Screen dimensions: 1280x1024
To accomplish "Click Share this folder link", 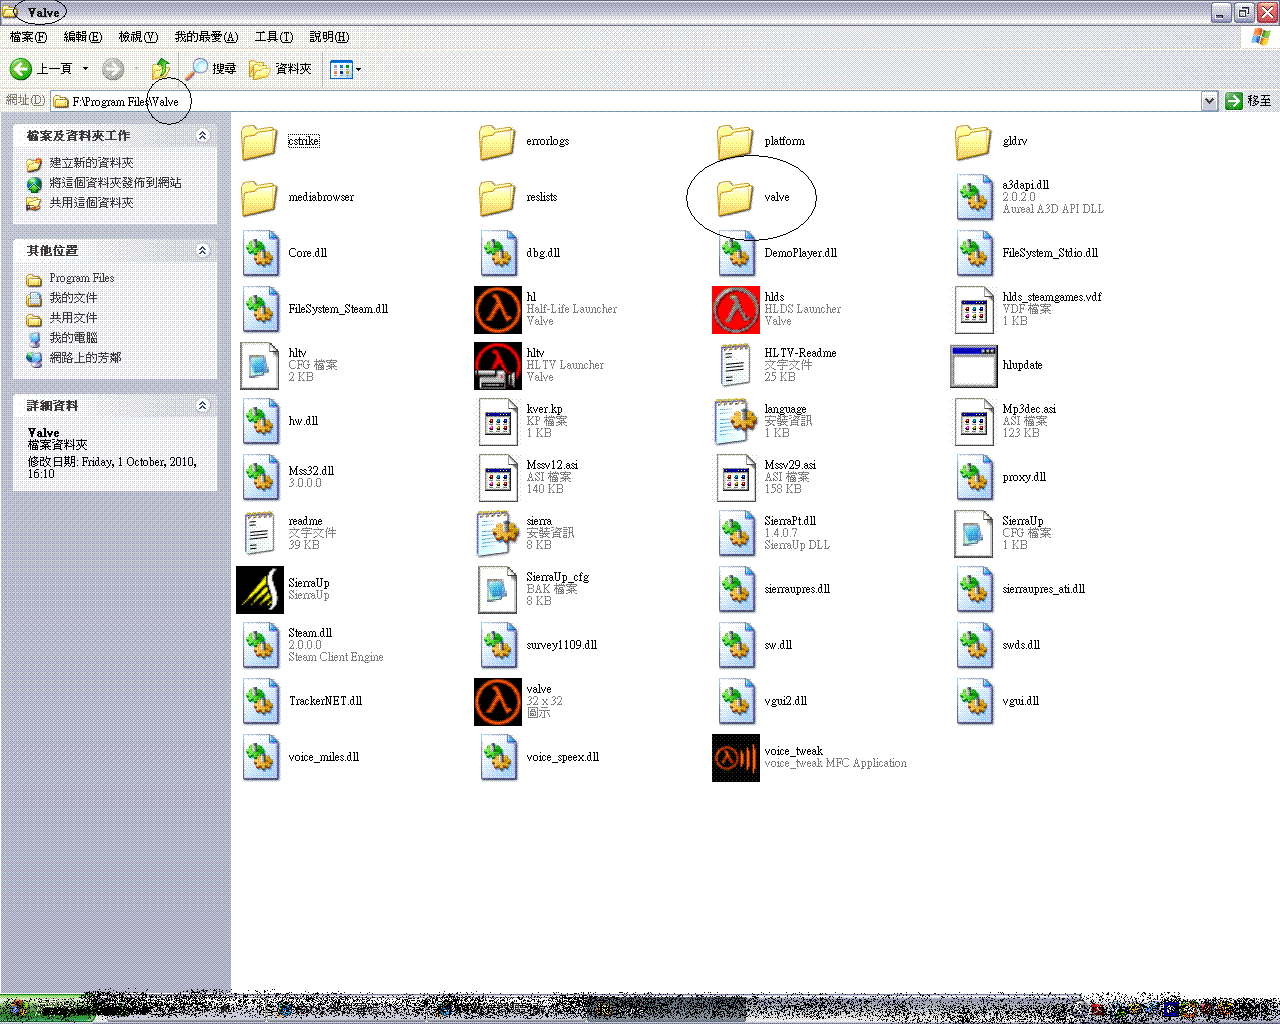I will point(91,203).
